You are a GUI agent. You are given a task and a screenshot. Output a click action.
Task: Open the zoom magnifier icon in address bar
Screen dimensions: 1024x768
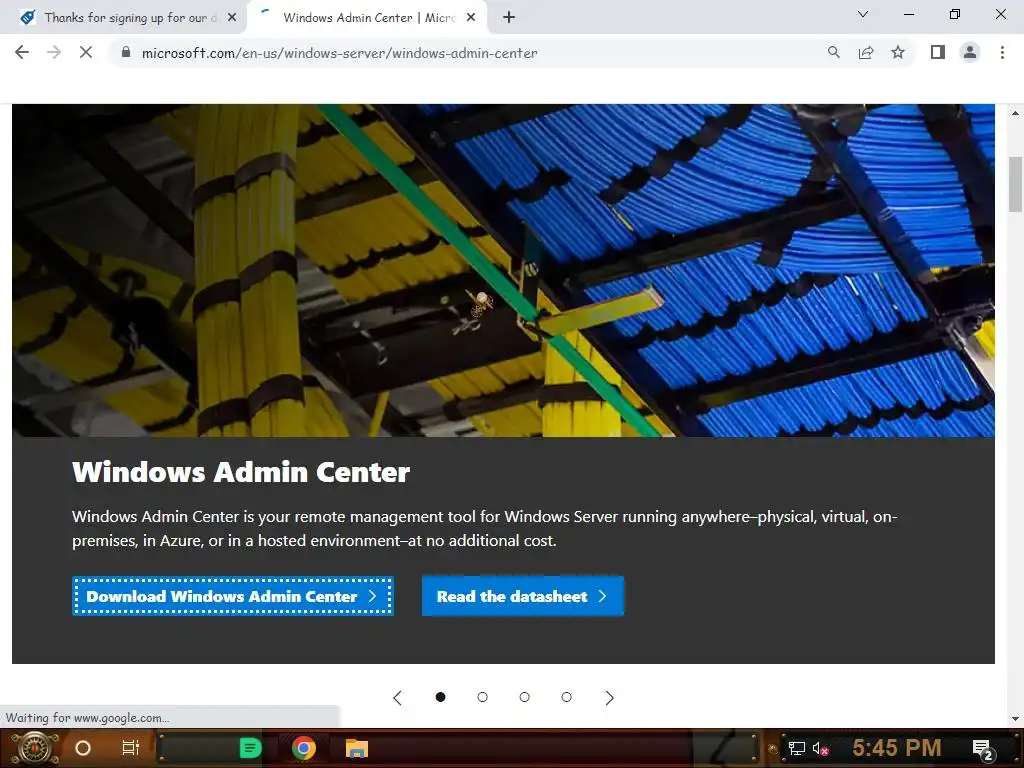pos(833,52)
